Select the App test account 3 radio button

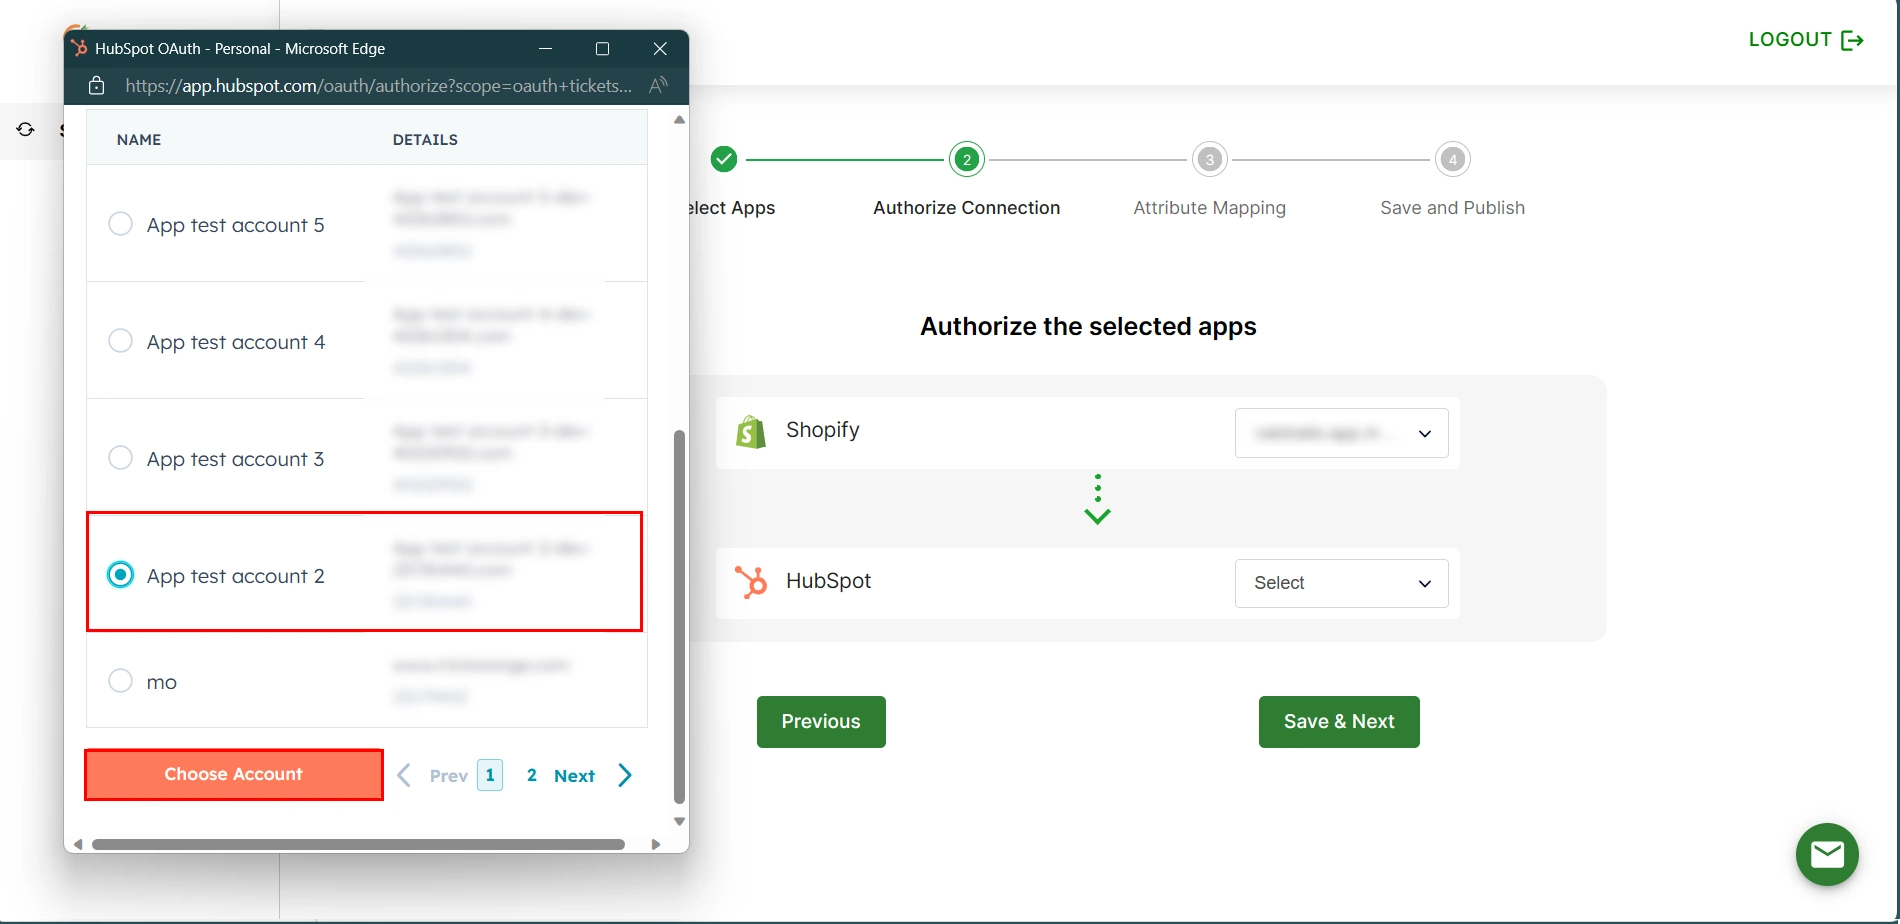tap(120, 457)
